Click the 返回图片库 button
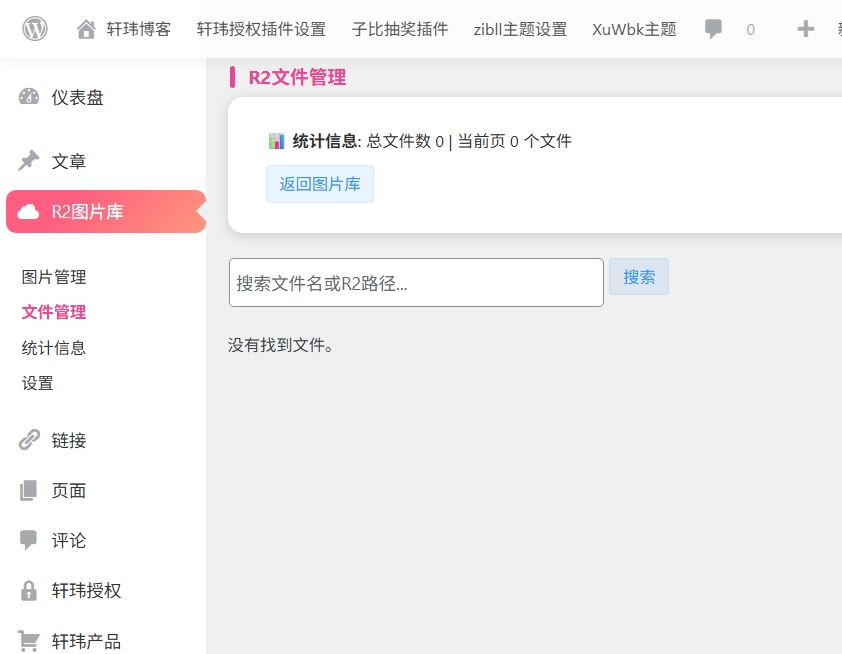This screenshot has height=654, width=842. pyautogui.click(x=320, y=184)
